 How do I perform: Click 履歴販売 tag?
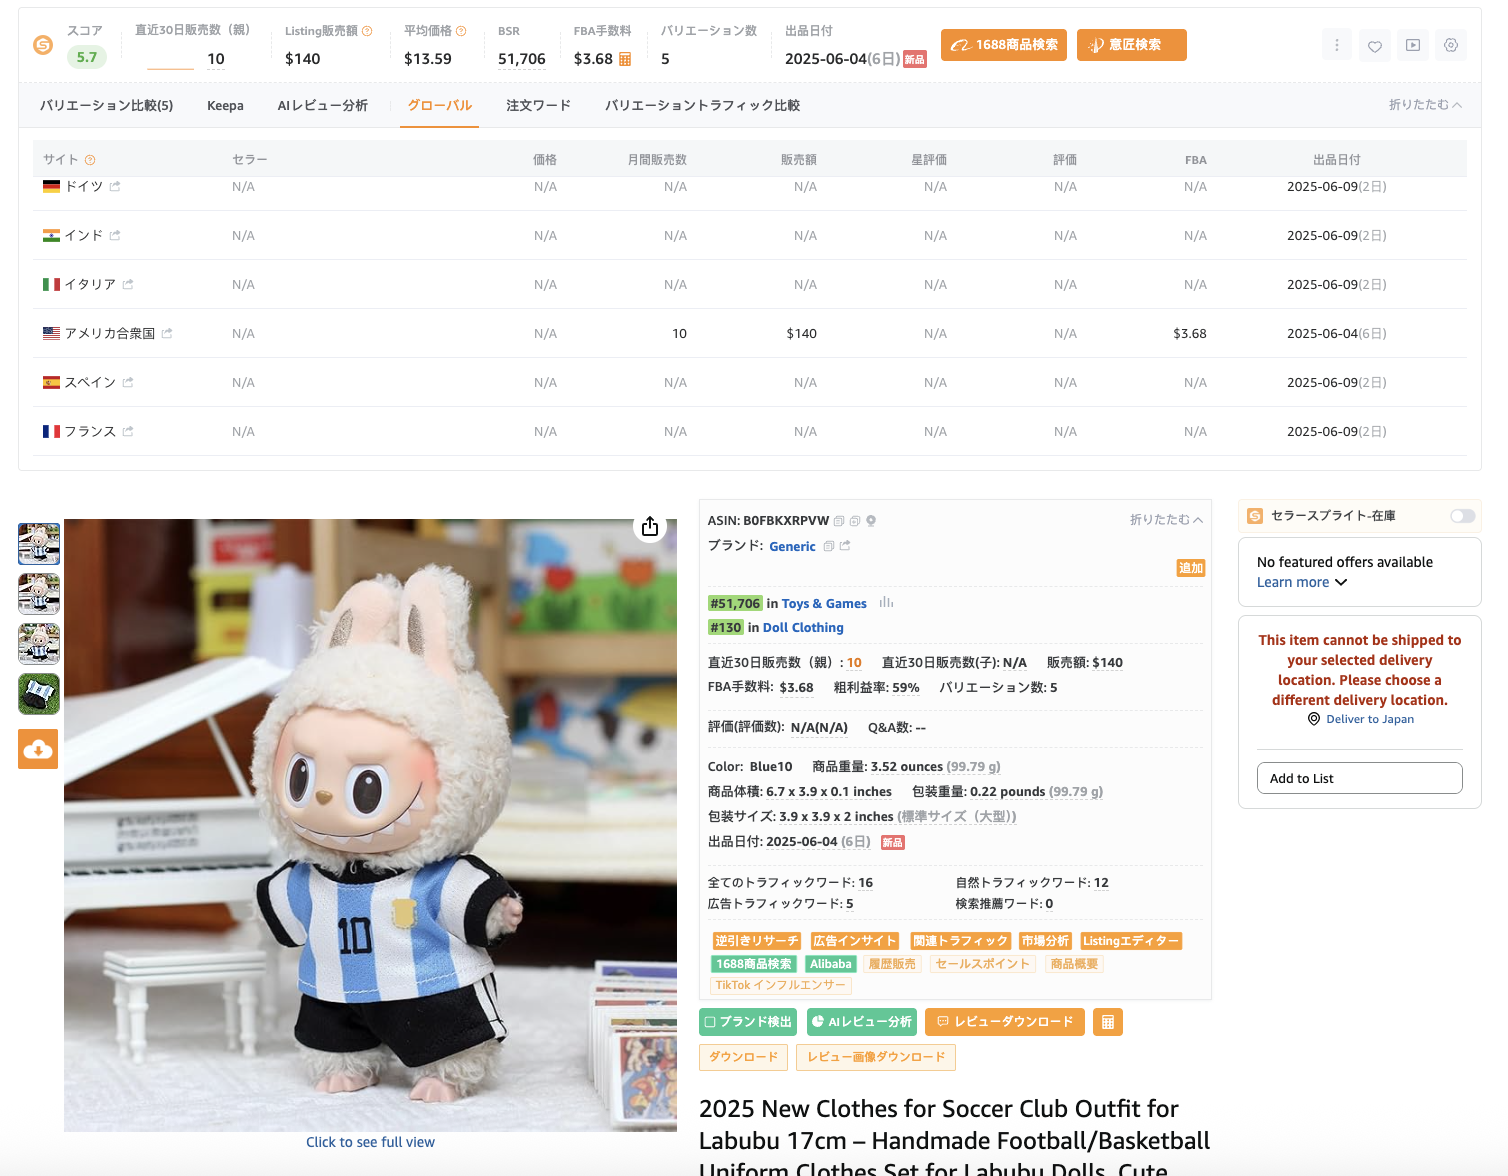[x=892, y=964]
